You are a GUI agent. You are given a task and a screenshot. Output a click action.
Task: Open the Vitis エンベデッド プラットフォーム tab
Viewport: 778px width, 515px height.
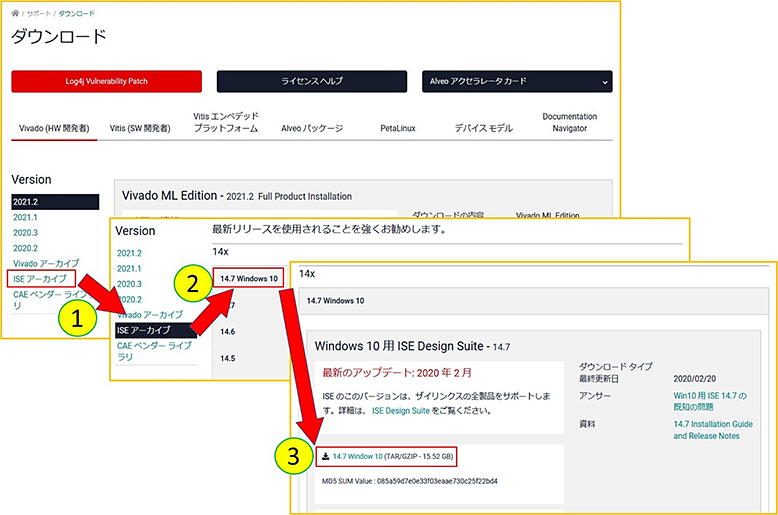pos(226,122)
